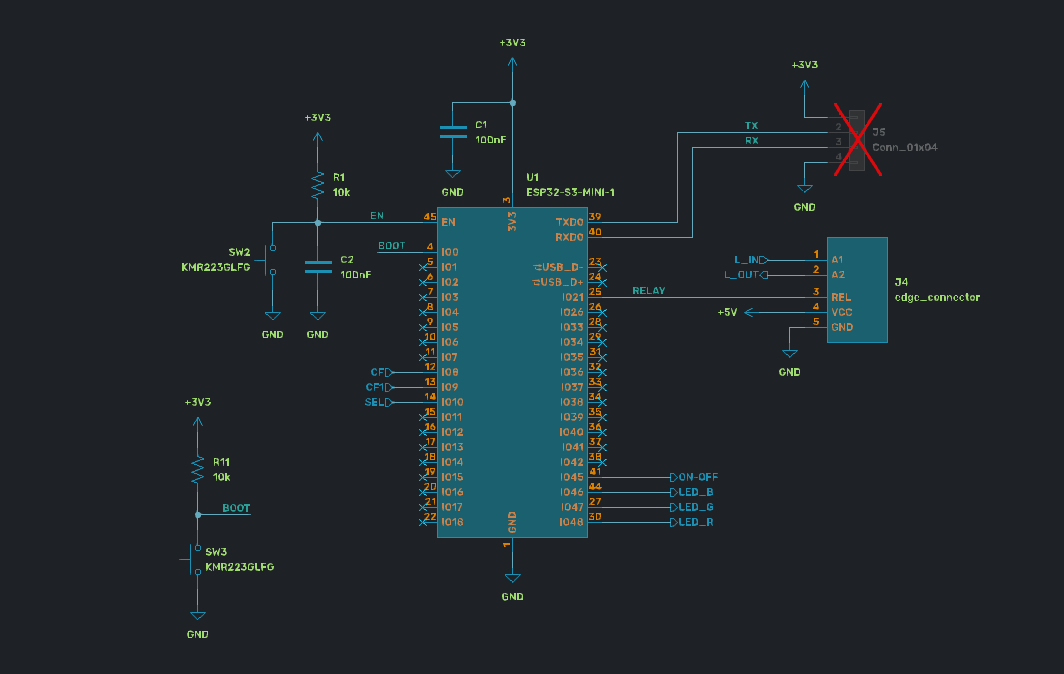1064x674 pixels.
Task: Click the SEL input label
Action: [374, 402]
